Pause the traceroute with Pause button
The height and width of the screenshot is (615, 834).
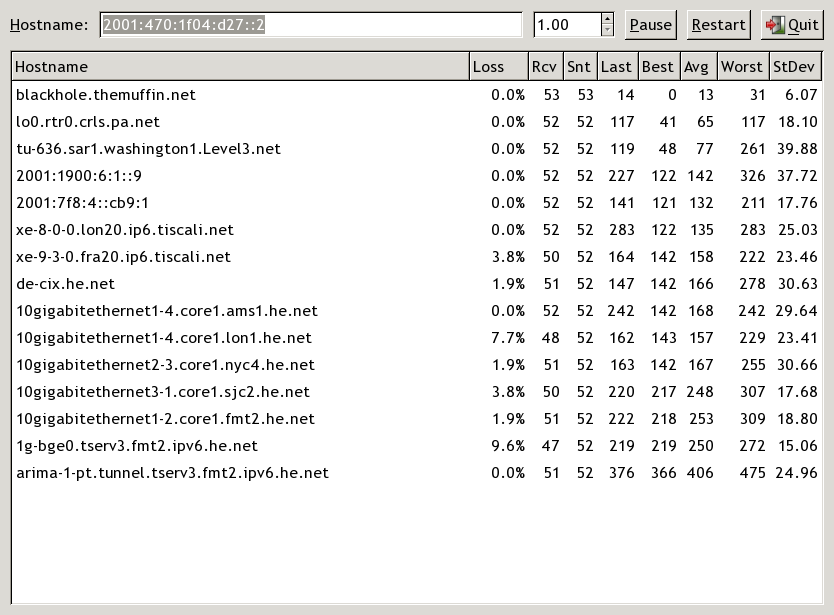[650, 25]
